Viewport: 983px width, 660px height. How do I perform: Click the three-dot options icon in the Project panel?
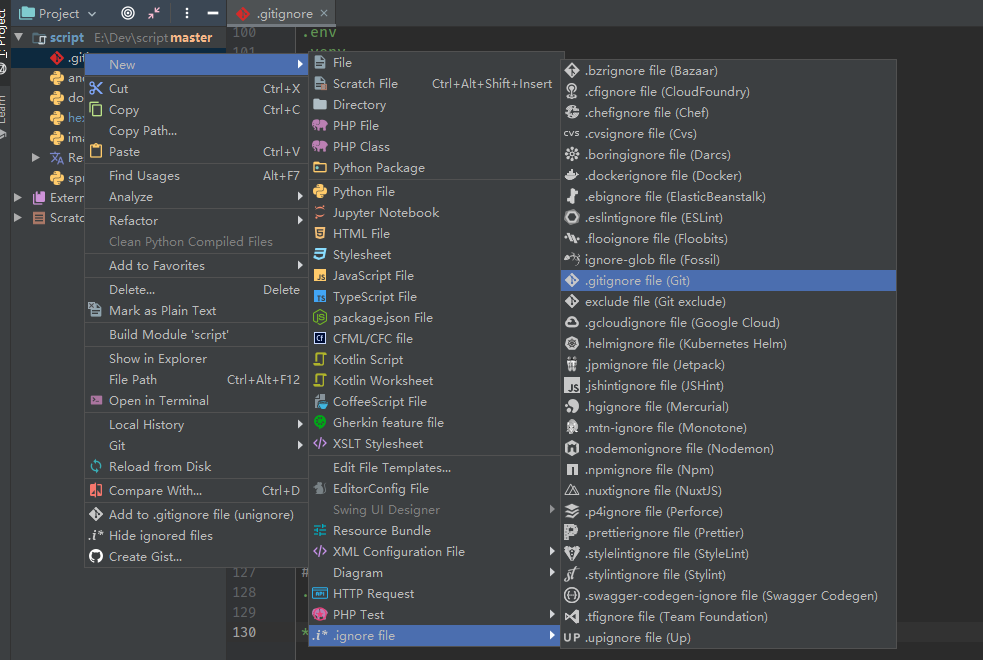tap(187, 13)
